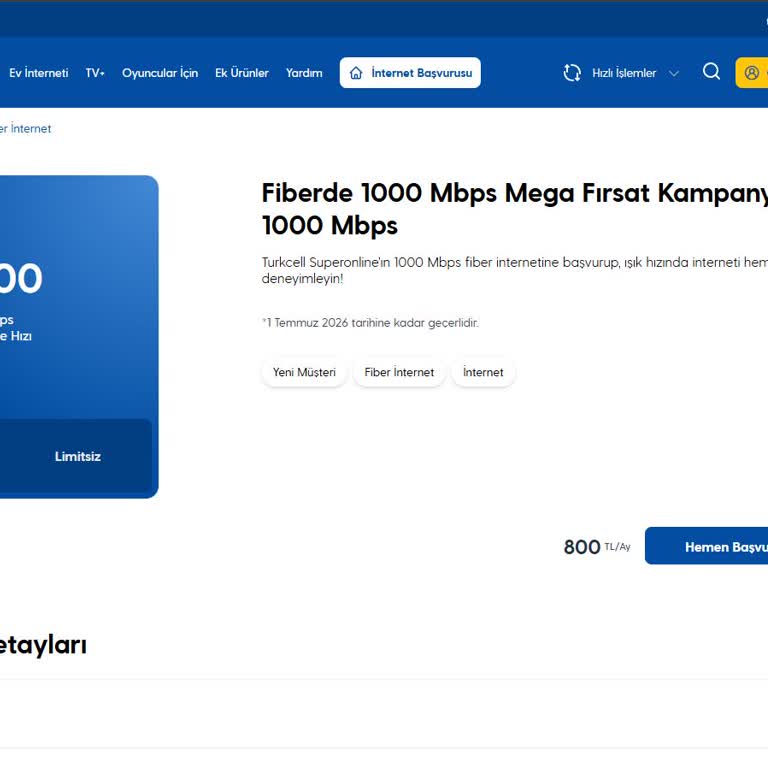Viewport: 768px width, 768px height.
Task: Click the yellow user account icon
Action: [x=752, y=72]
